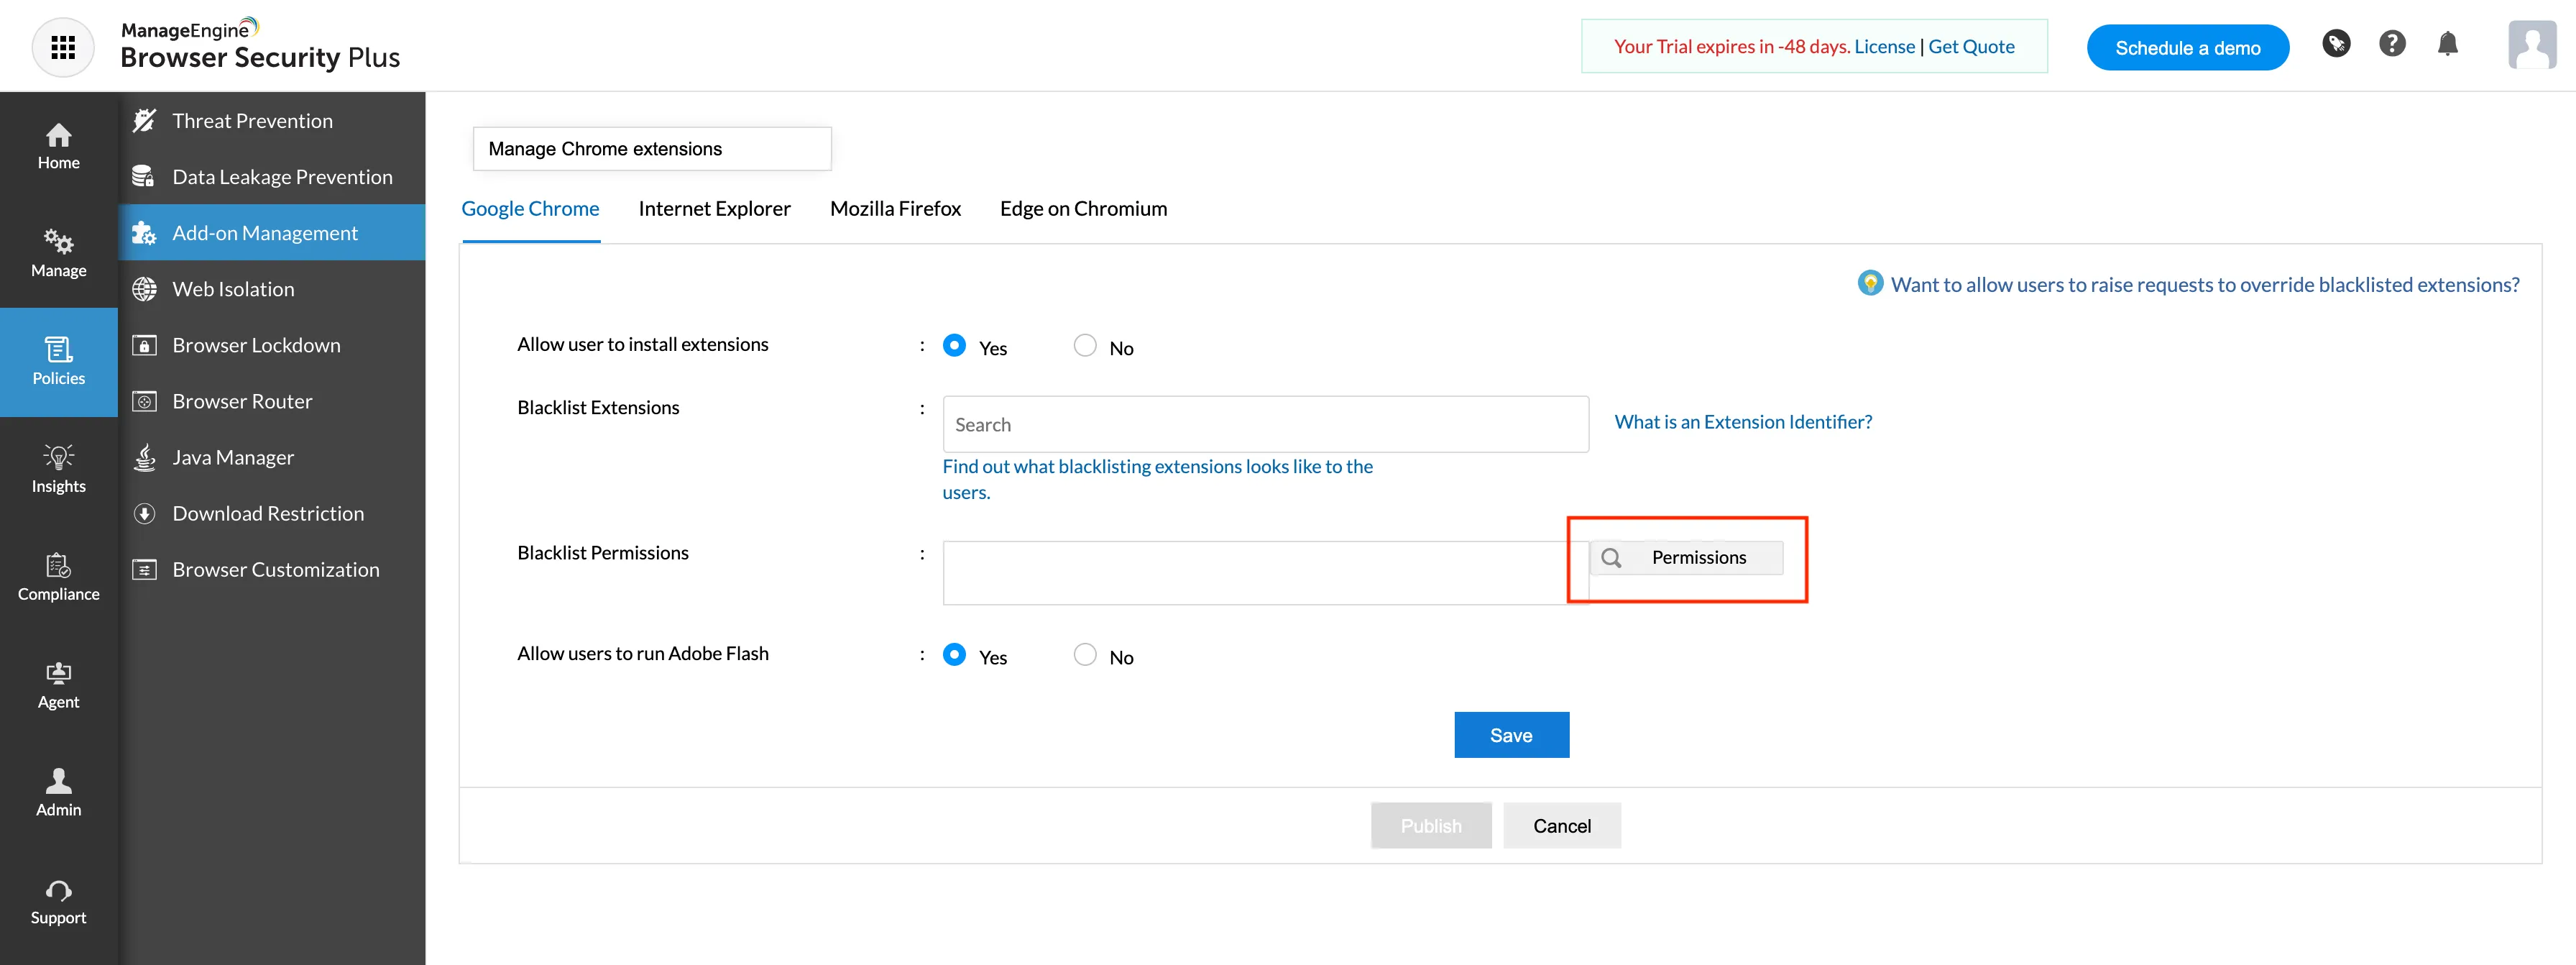
Task: Open the rocket quick-launch icon
Action: 2336,44
